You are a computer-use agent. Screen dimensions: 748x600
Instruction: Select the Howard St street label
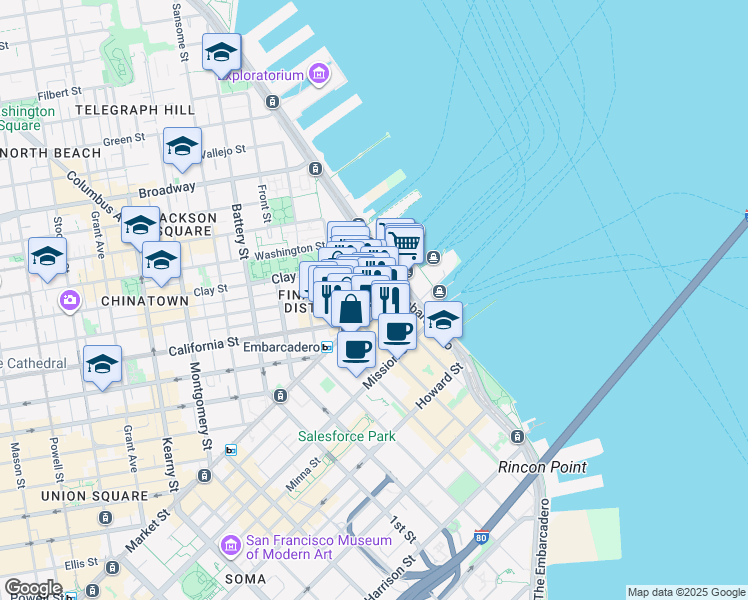tap(439, 386)
